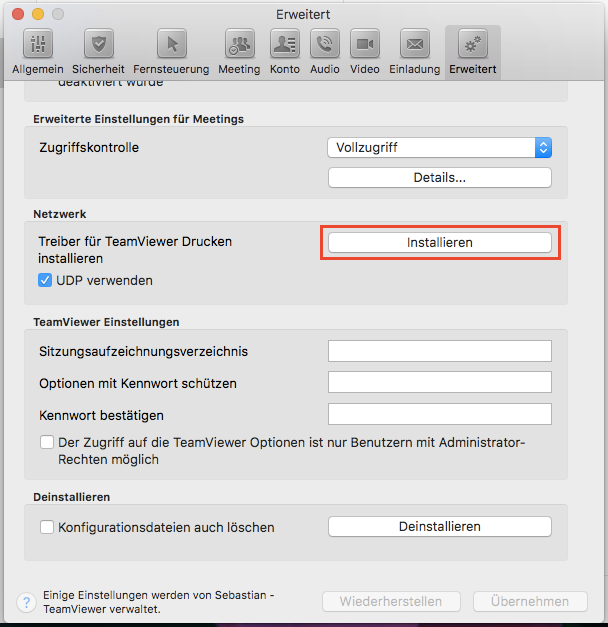Close the Erweitert window
Screen dimensions: 608x627
coord(18,14)
